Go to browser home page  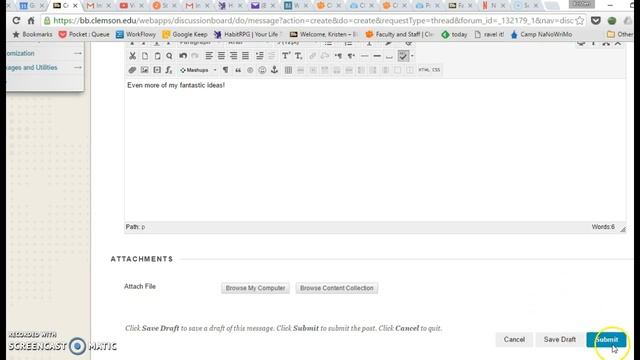(31, 20)
